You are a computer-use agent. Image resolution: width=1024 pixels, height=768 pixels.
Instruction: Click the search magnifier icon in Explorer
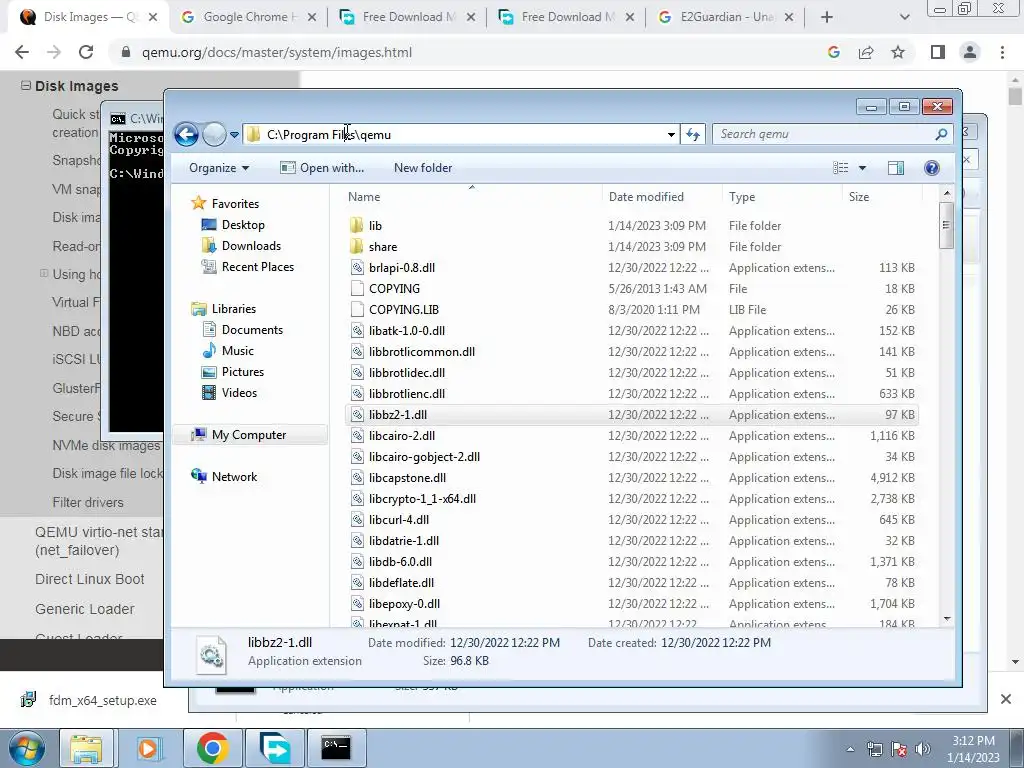[941, 134]
